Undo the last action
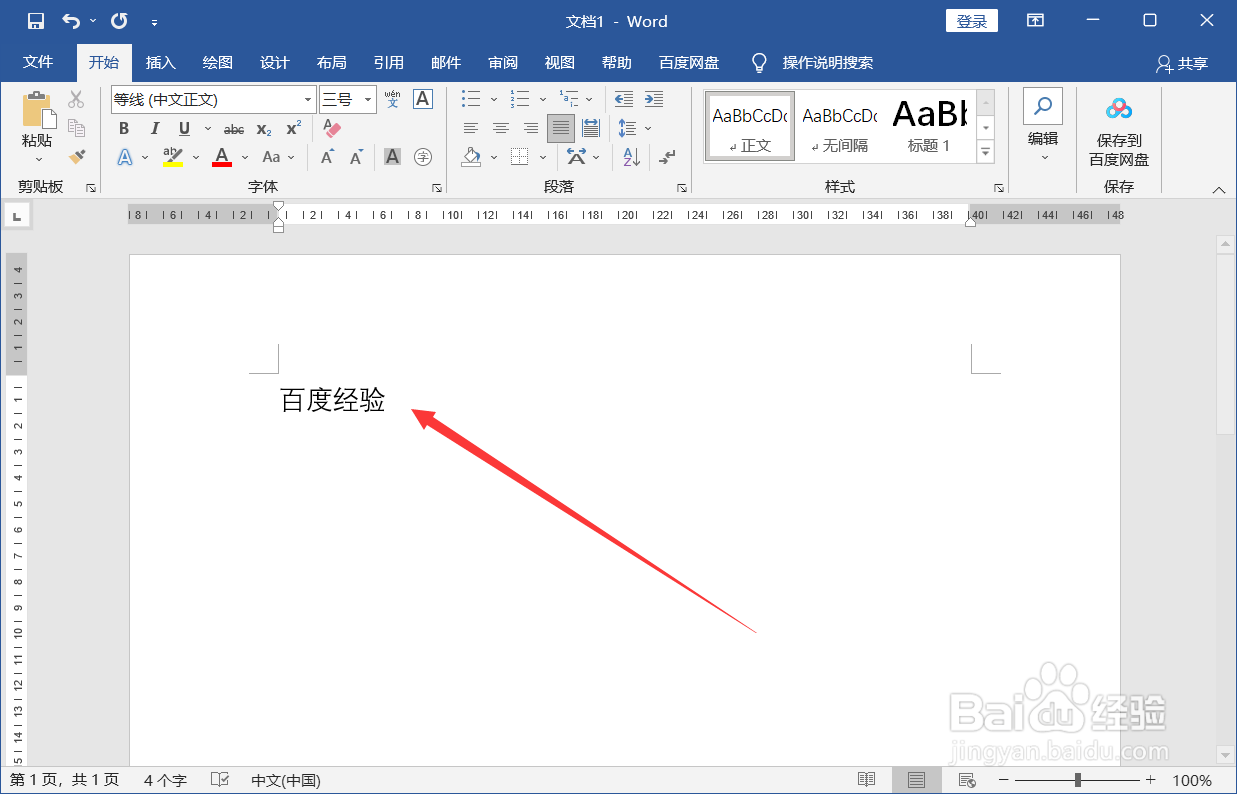1237x794 pixels. [x=71, y=21]
